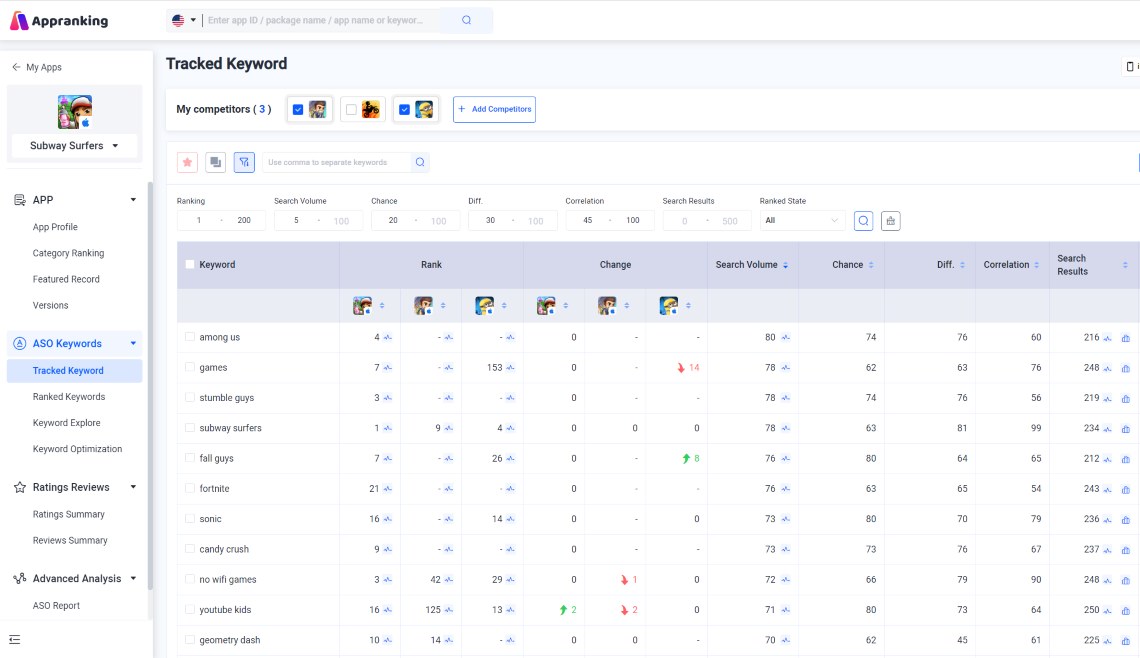Check the sonic keyword checkbox
The image size is (1140, 658).
click(x=190, y=519)
